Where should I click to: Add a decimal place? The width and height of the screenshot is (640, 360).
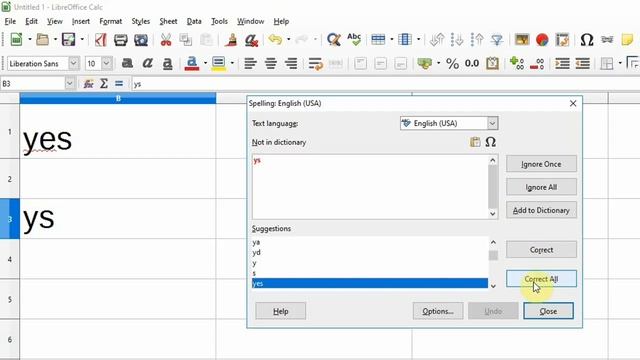517,63
